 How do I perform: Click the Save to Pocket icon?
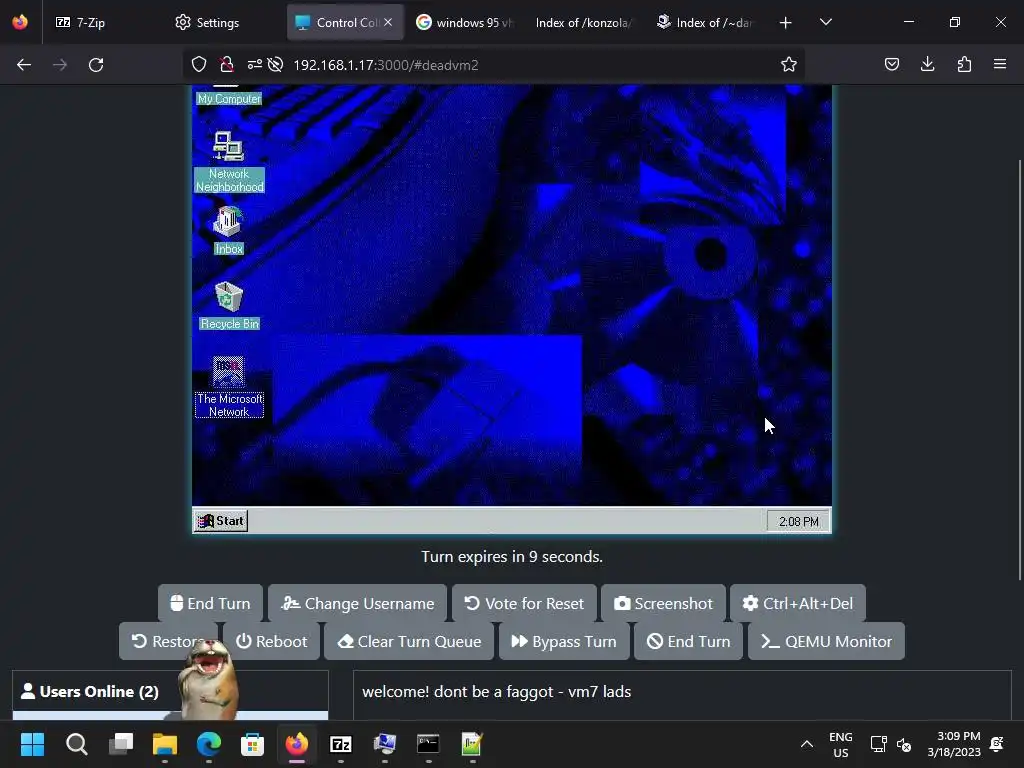click(892, 65)
